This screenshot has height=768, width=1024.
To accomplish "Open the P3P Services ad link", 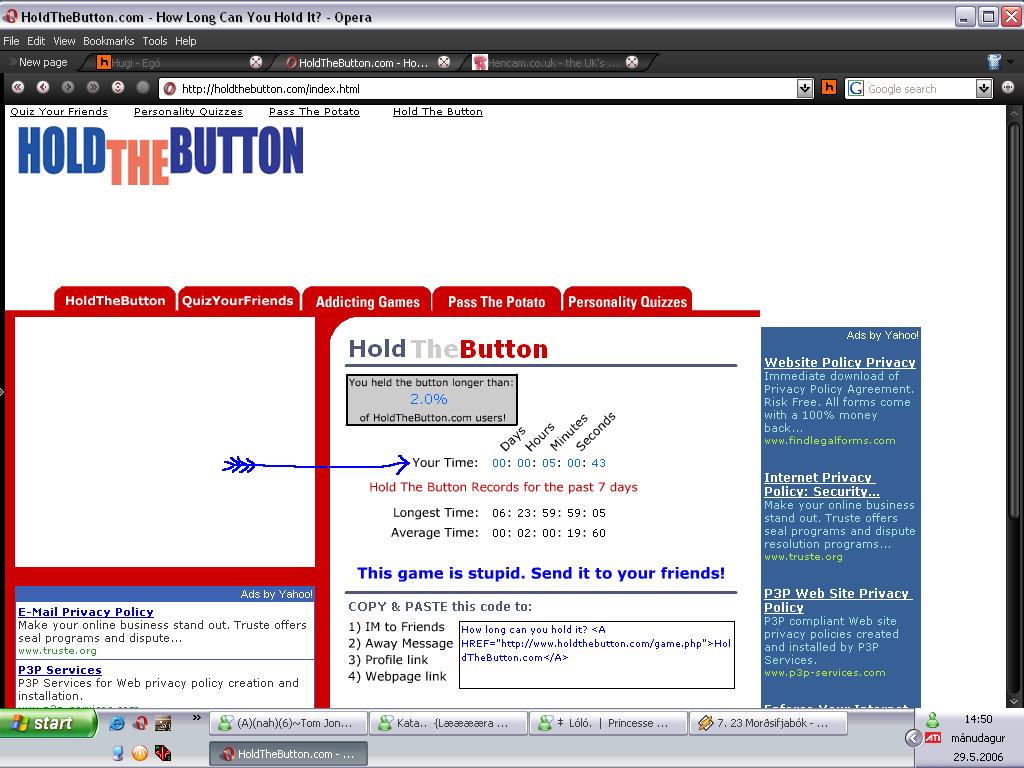I will (59, 669).
